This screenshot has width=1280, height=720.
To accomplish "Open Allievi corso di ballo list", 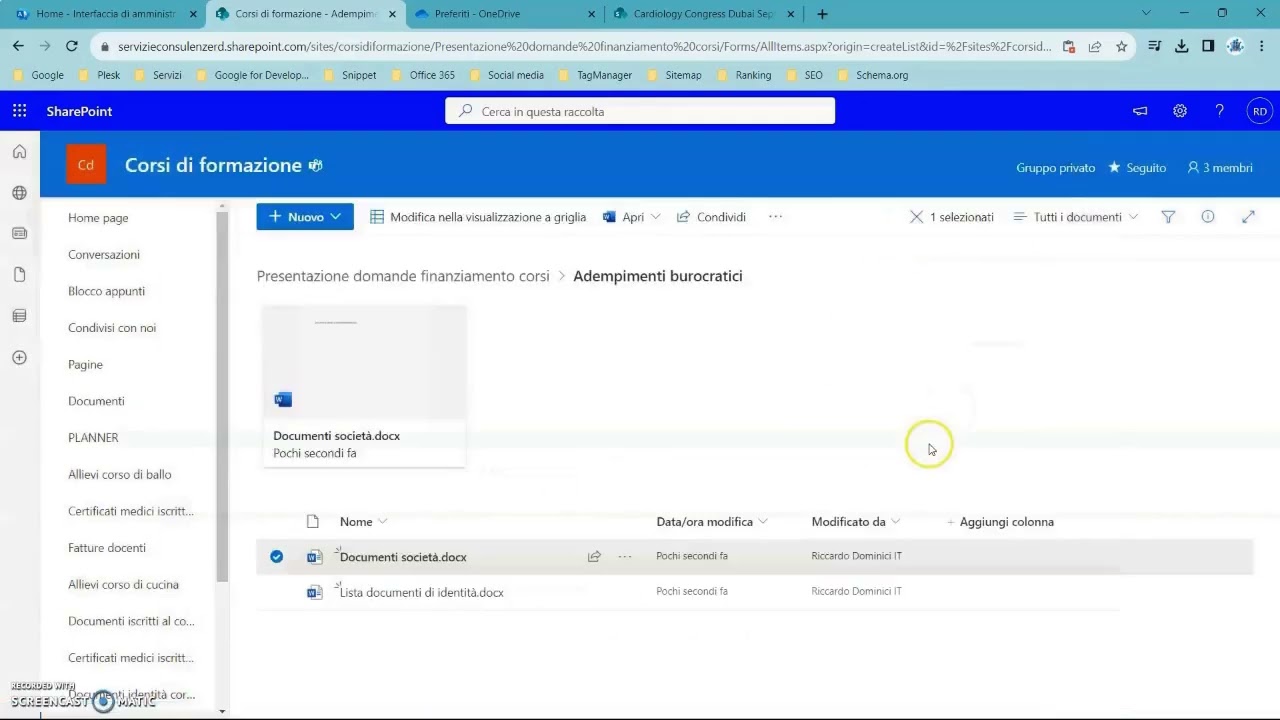I will pyautogui.click(x=120, y=474).
